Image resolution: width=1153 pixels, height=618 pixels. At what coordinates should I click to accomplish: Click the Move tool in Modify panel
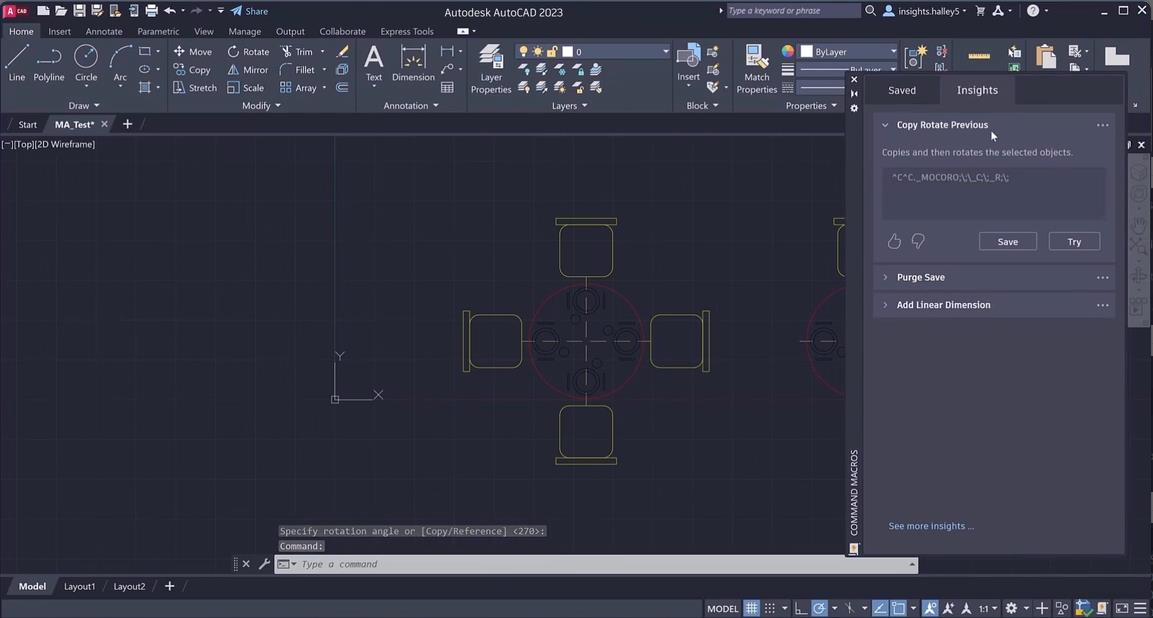tap(193, 52)
